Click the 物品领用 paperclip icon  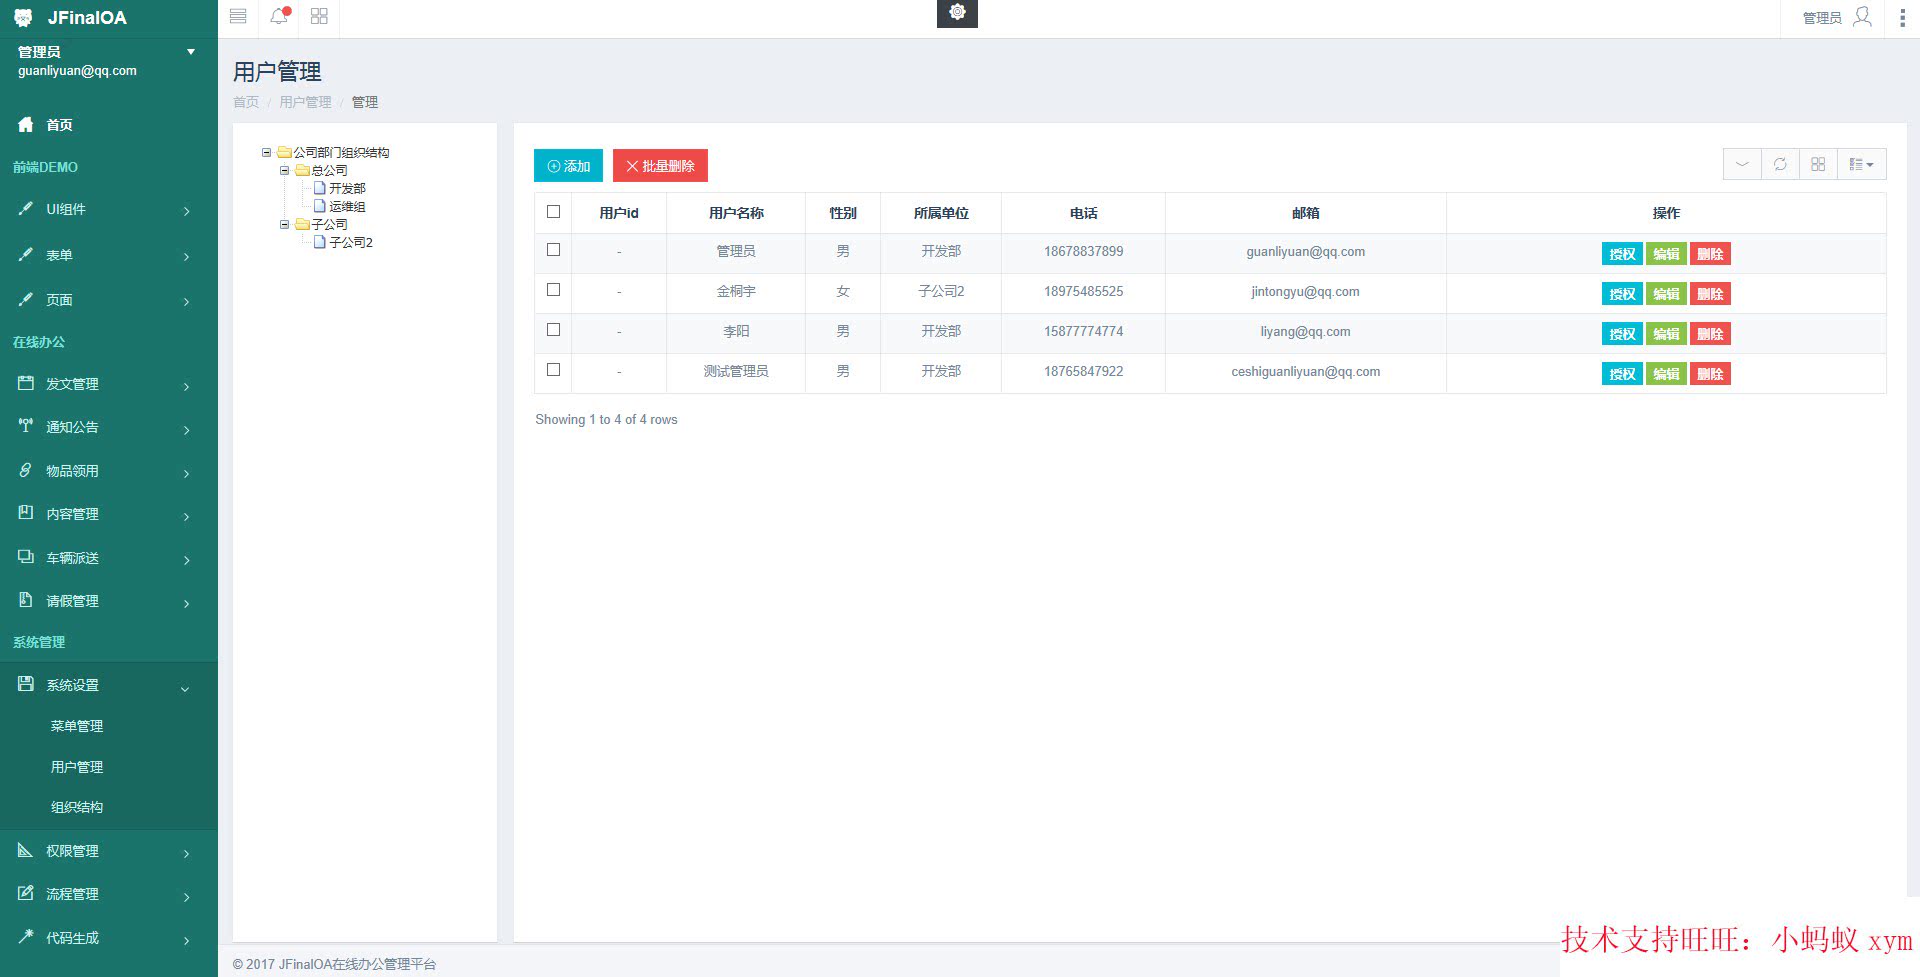click(26, 470)
